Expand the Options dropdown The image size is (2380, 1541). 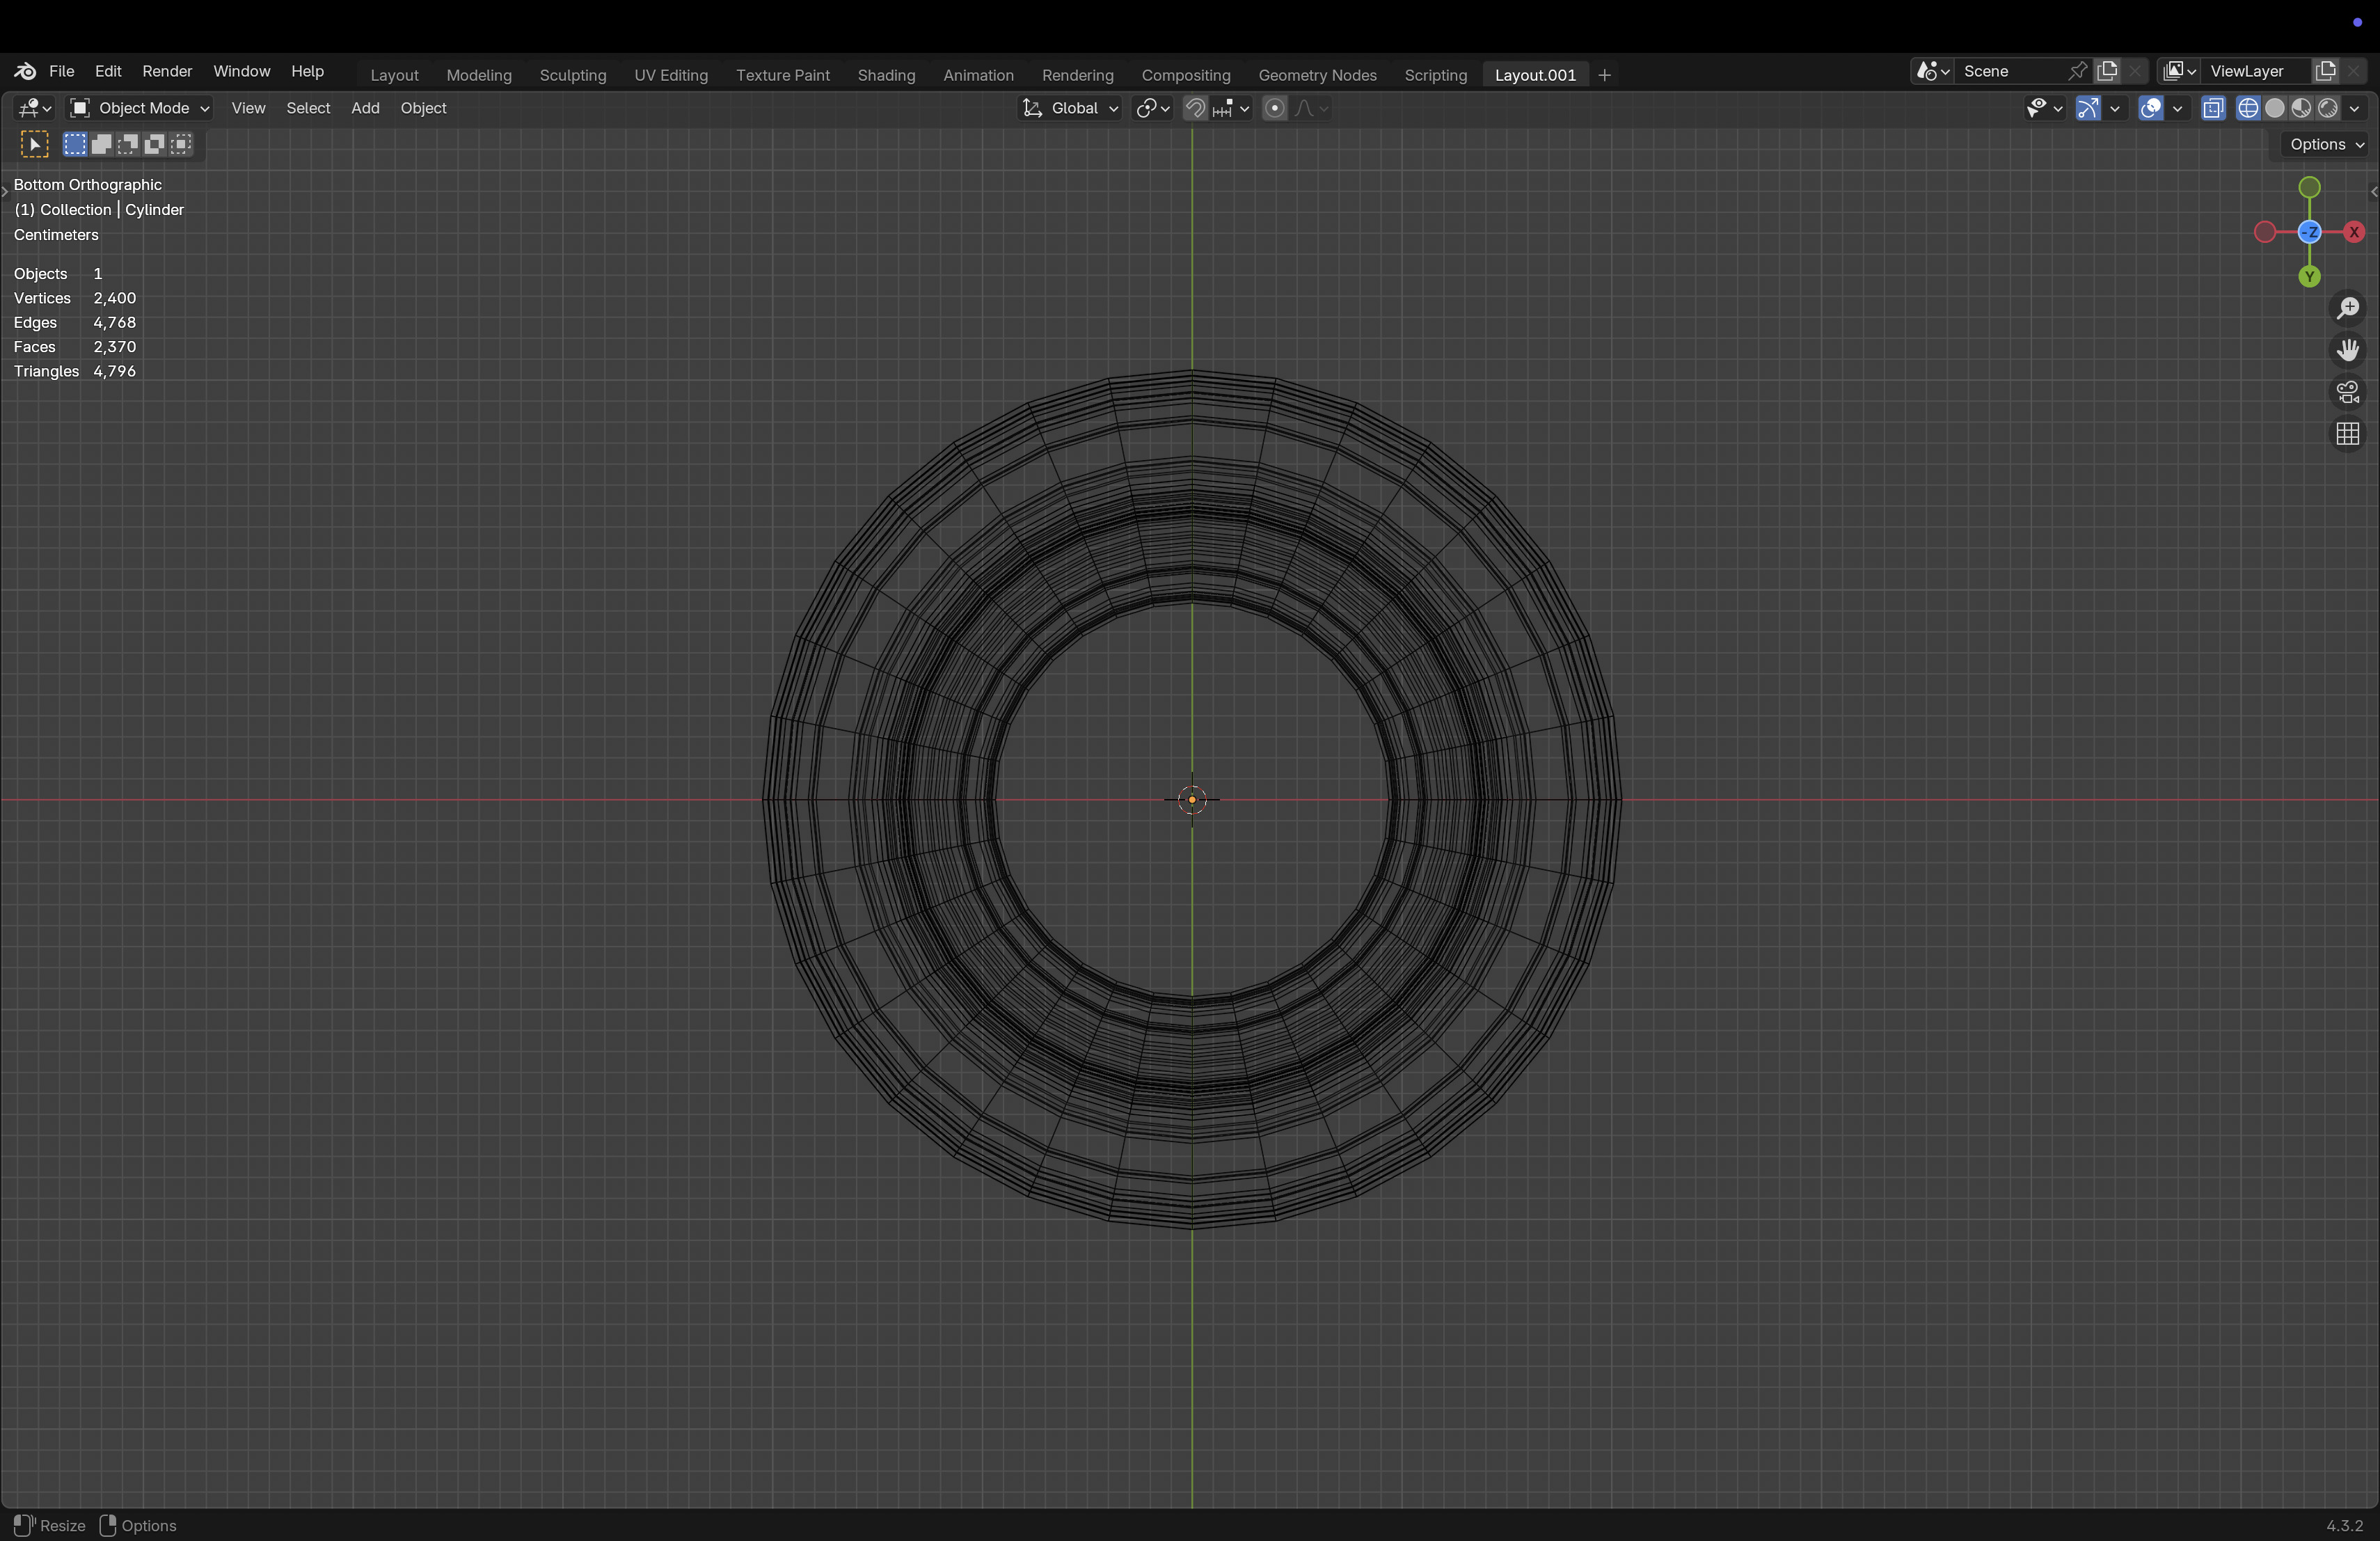[2326, 144]
